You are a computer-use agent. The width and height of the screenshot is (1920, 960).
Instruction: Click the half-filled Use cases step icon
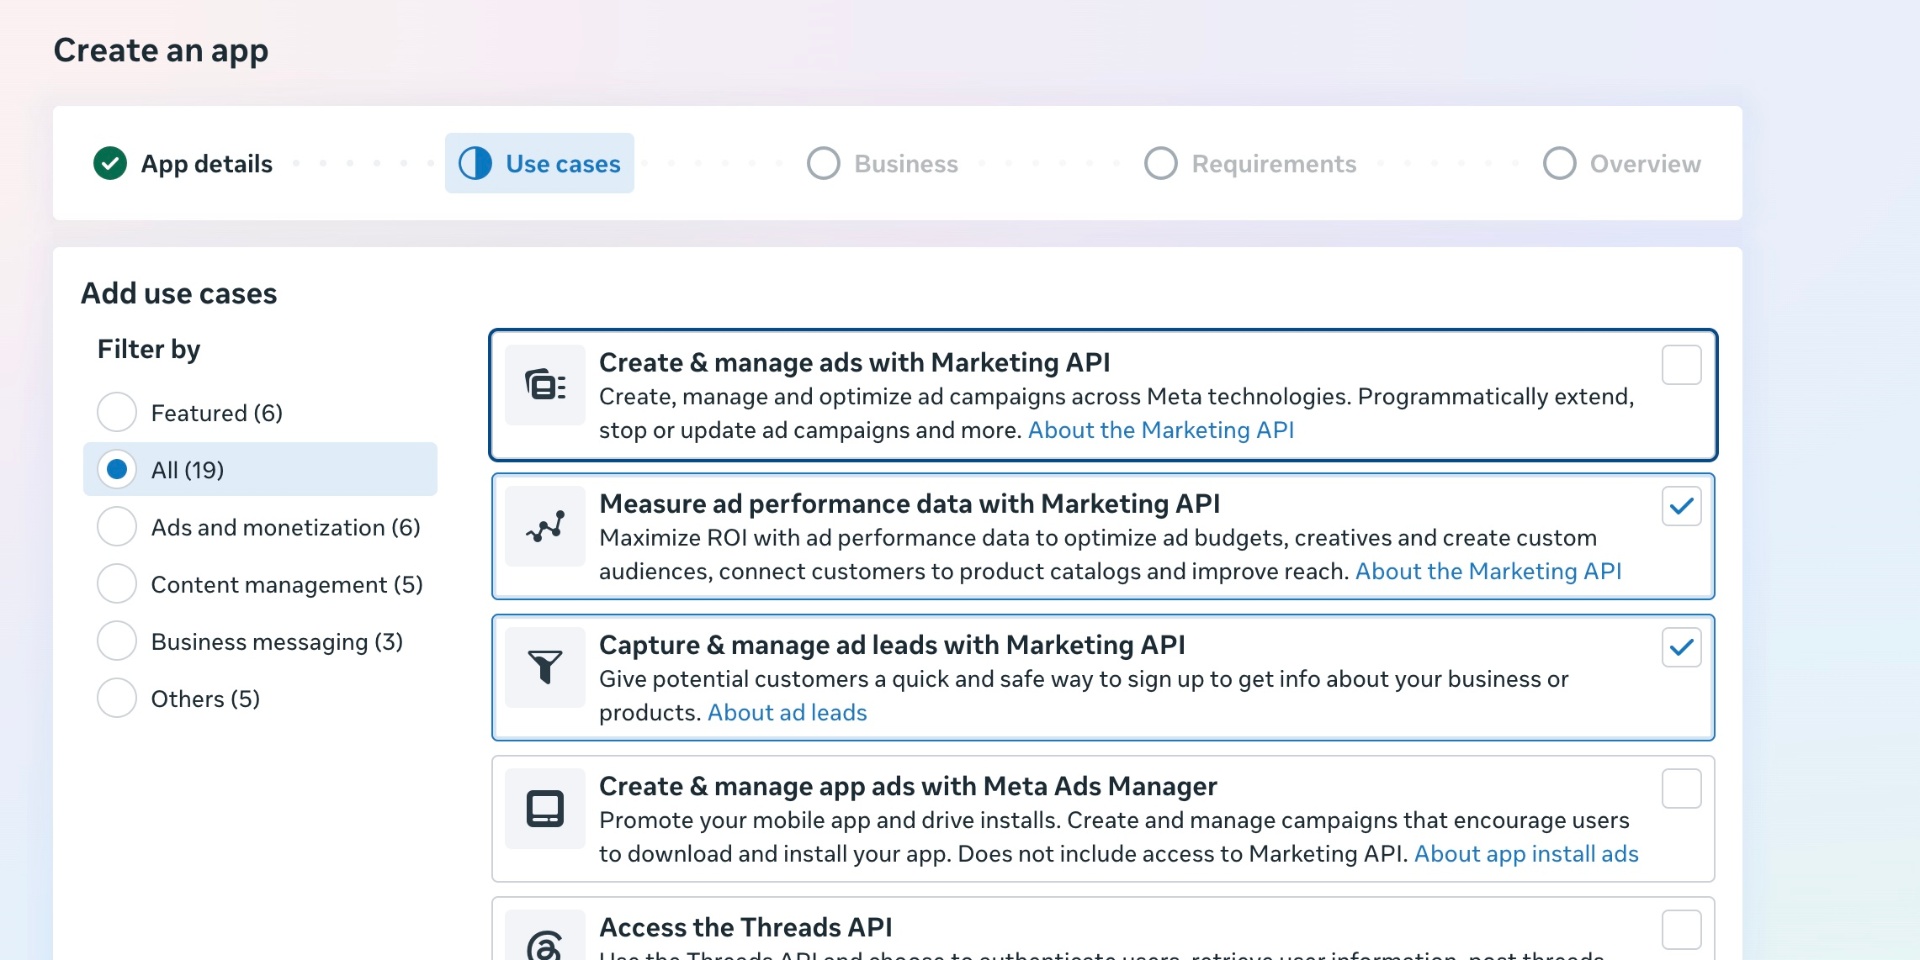(x=475, y=163)
